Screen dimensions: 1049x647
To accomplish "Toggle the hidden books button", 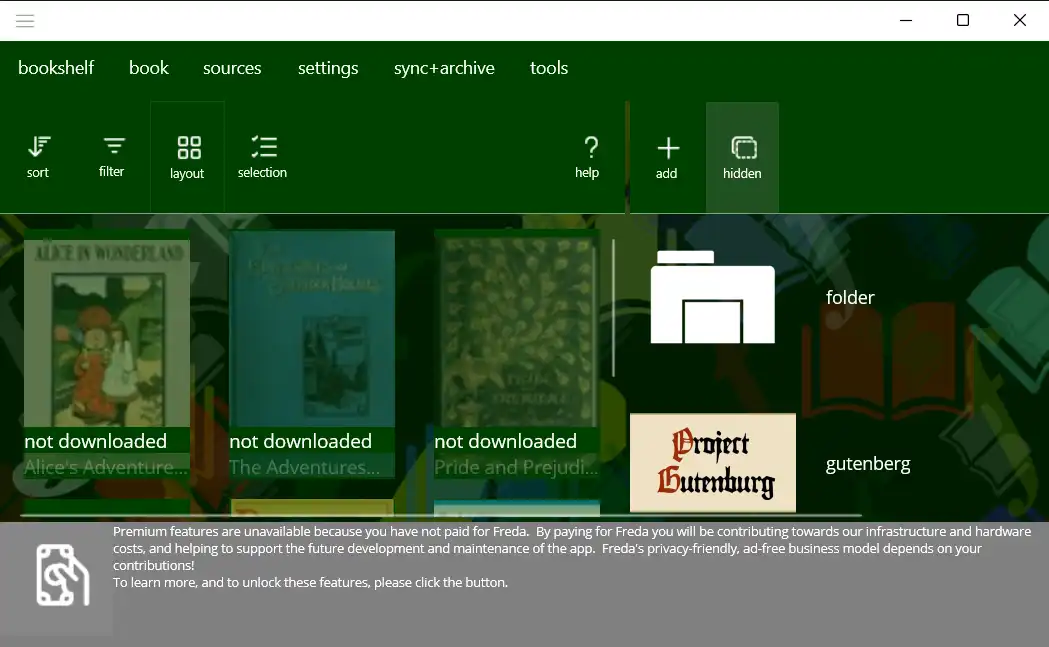I will pos(742,158).
